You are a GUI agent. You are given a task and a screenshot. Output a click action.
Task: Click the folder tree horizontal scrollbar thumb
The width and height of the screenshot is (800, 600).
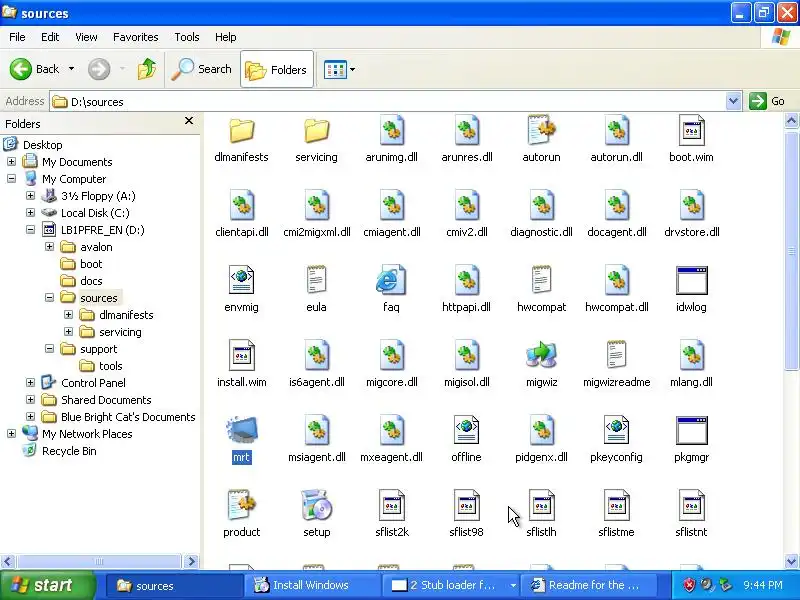click(x=99, y=561)
